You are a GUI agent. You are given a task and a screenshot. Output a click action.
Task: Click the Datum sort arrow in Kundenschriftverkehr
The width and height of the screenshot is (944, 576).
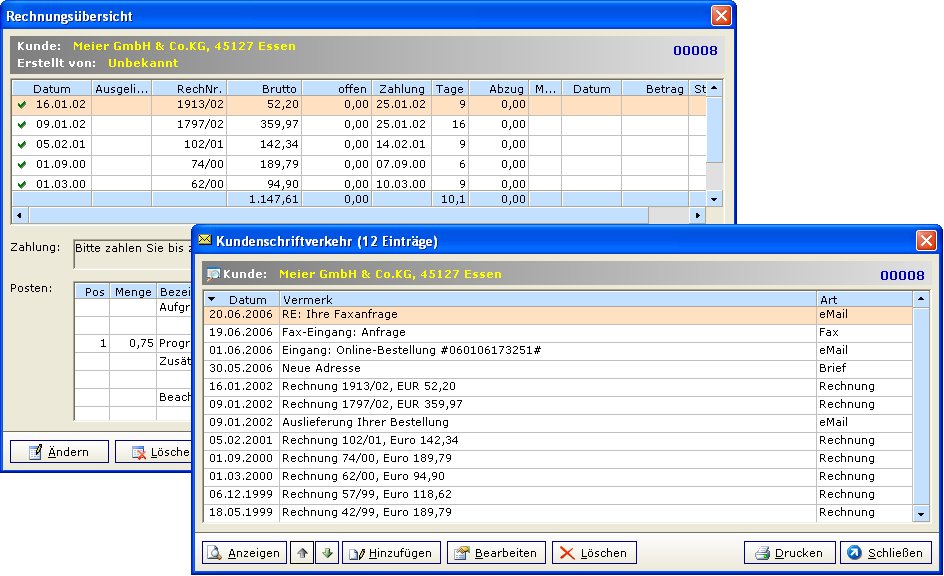tap(212, 299)
